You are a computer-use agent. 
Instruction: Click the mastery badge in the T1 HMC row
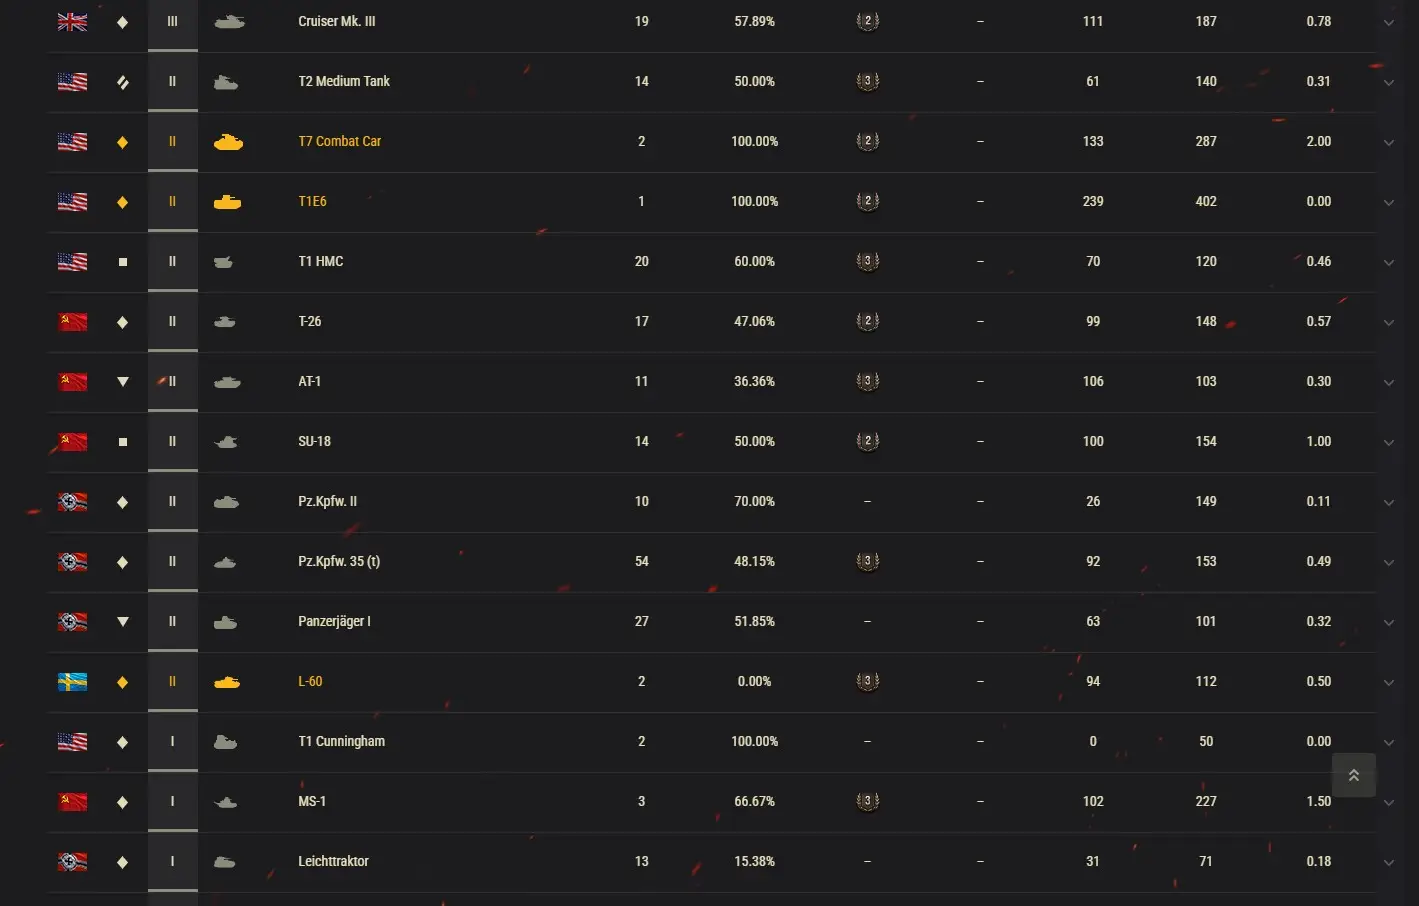[867, 262]
